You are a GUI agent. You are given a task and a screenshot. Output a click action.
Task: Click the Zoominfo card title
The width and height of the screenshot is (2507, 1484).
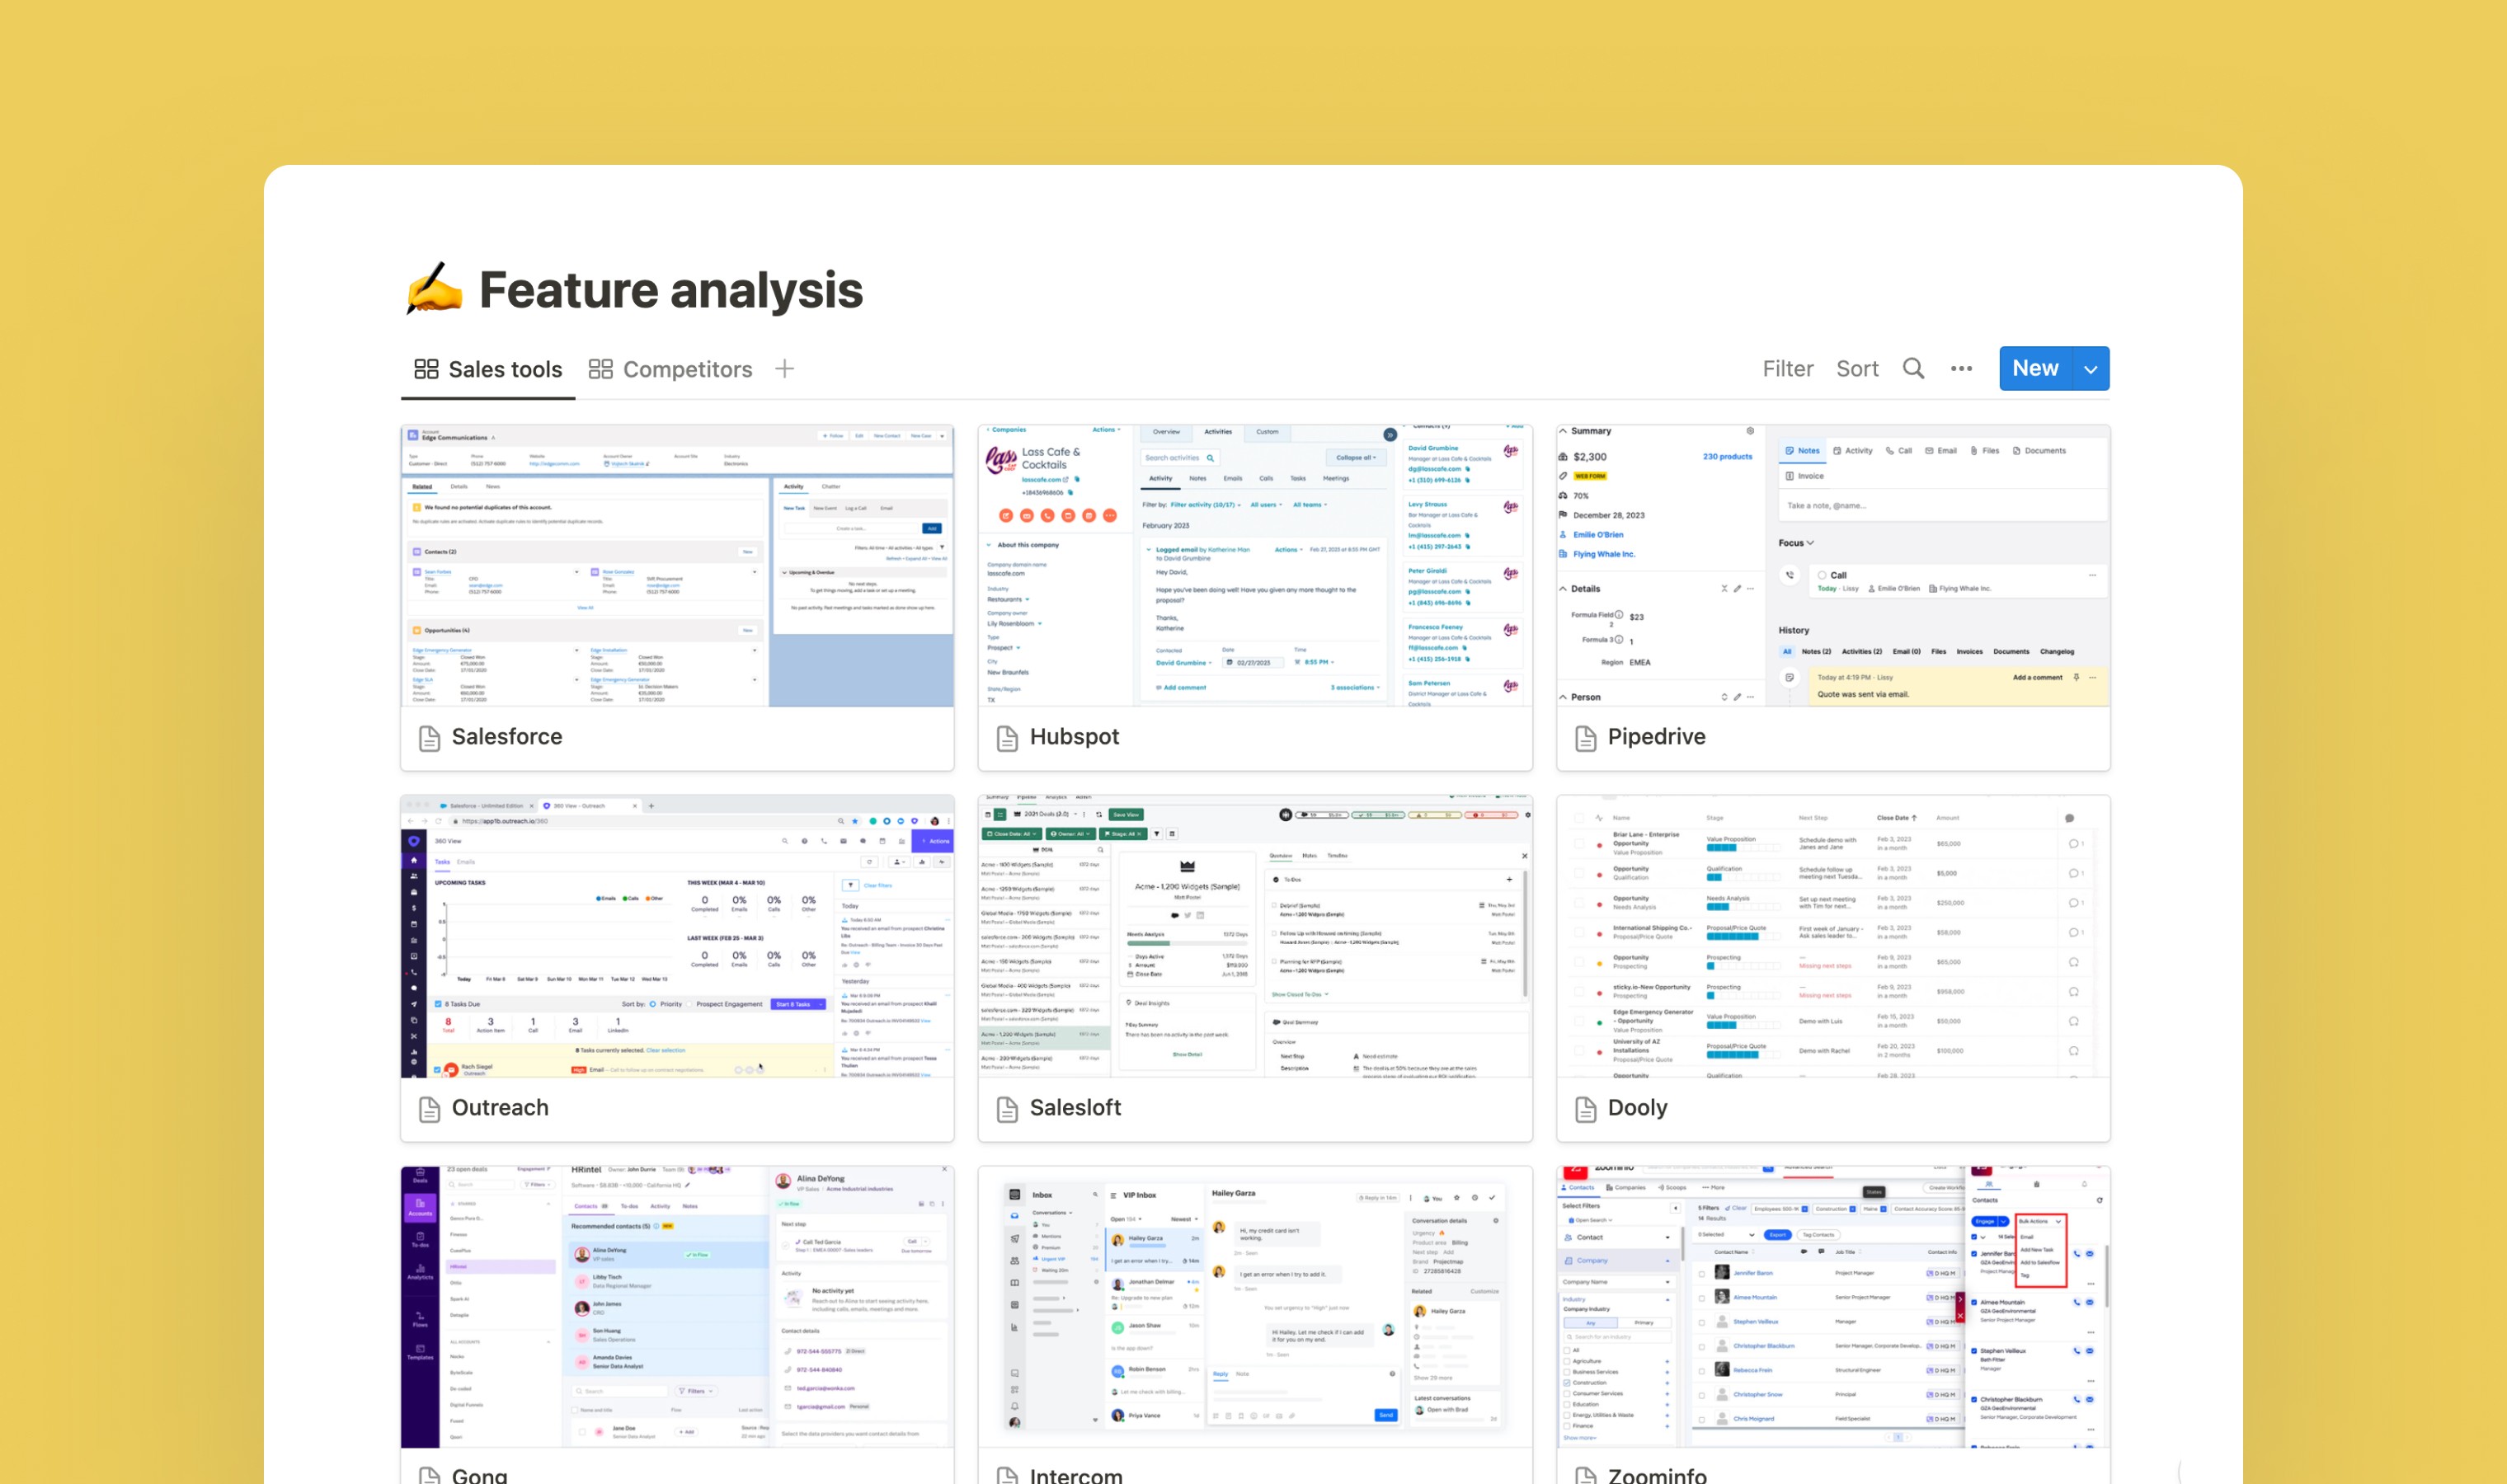pos(1657,1475)
